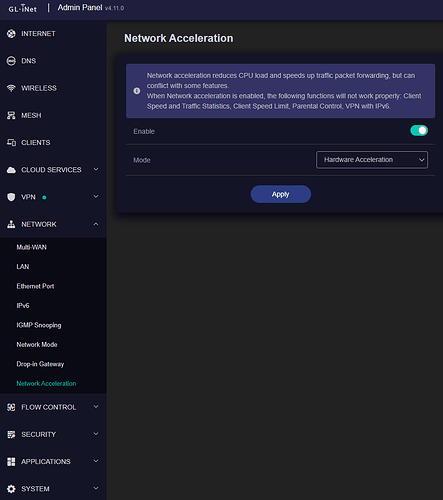Click the Admin Panel title text

click(80, 8)
